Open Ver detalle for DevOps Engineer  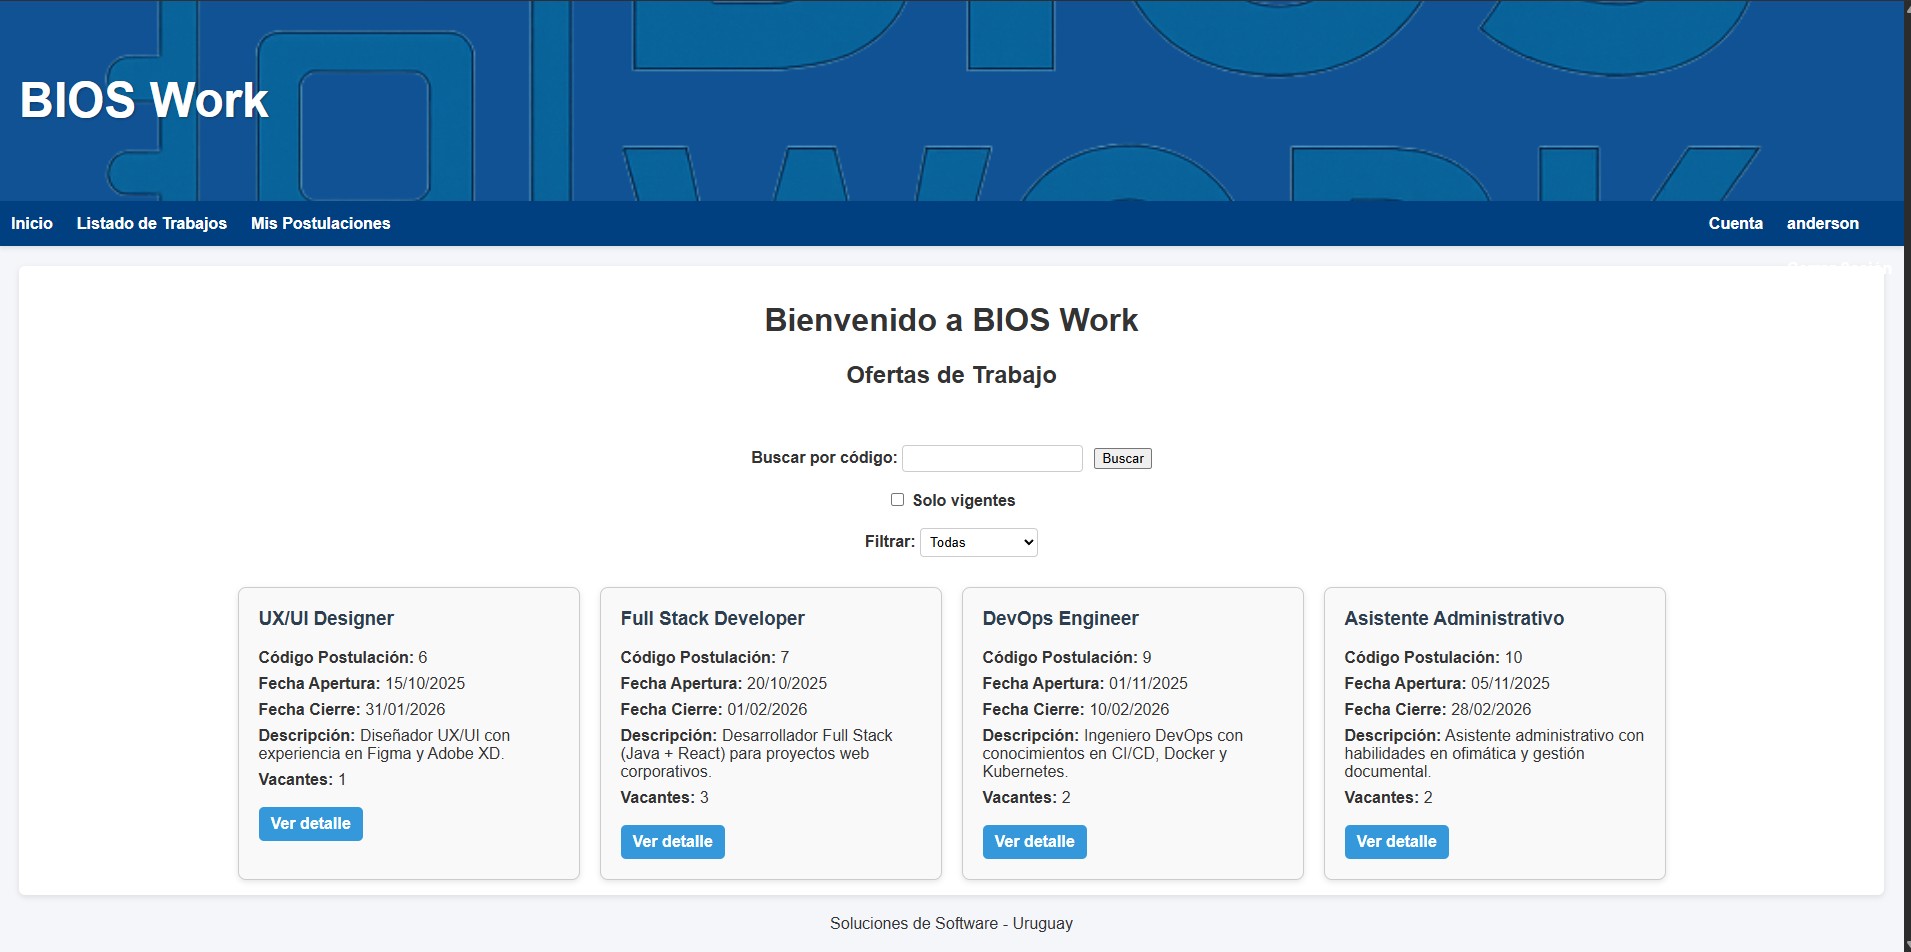[x=1034, y=841]
